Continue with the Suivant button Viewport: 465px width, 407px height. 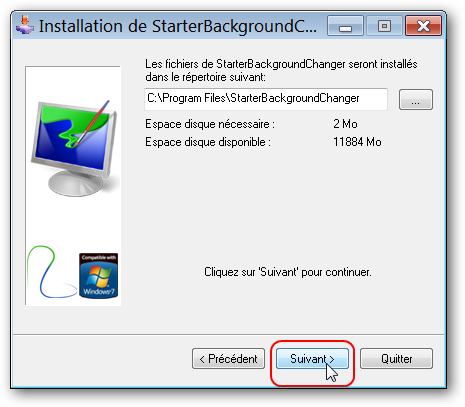click(x=312, y=359)
